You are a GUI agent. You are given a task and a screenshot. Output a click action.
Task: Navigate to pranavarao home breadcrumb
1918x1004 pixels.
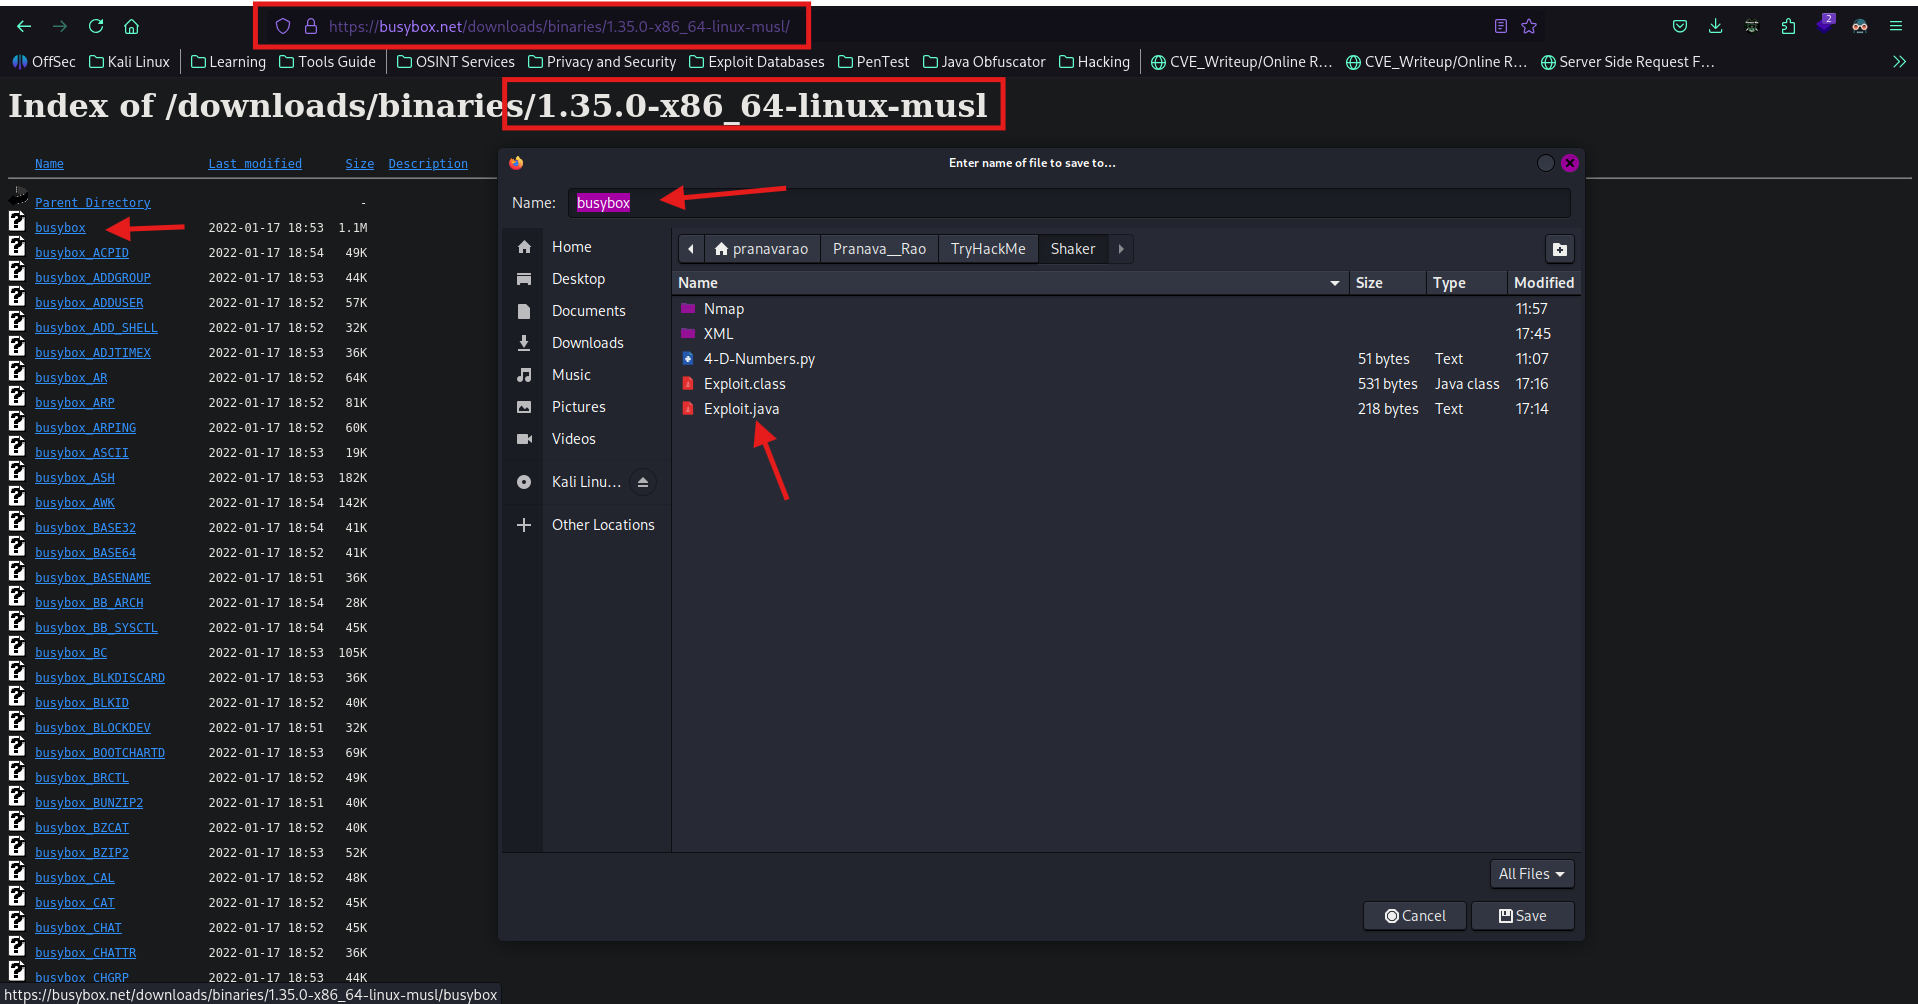coord(762,249)
